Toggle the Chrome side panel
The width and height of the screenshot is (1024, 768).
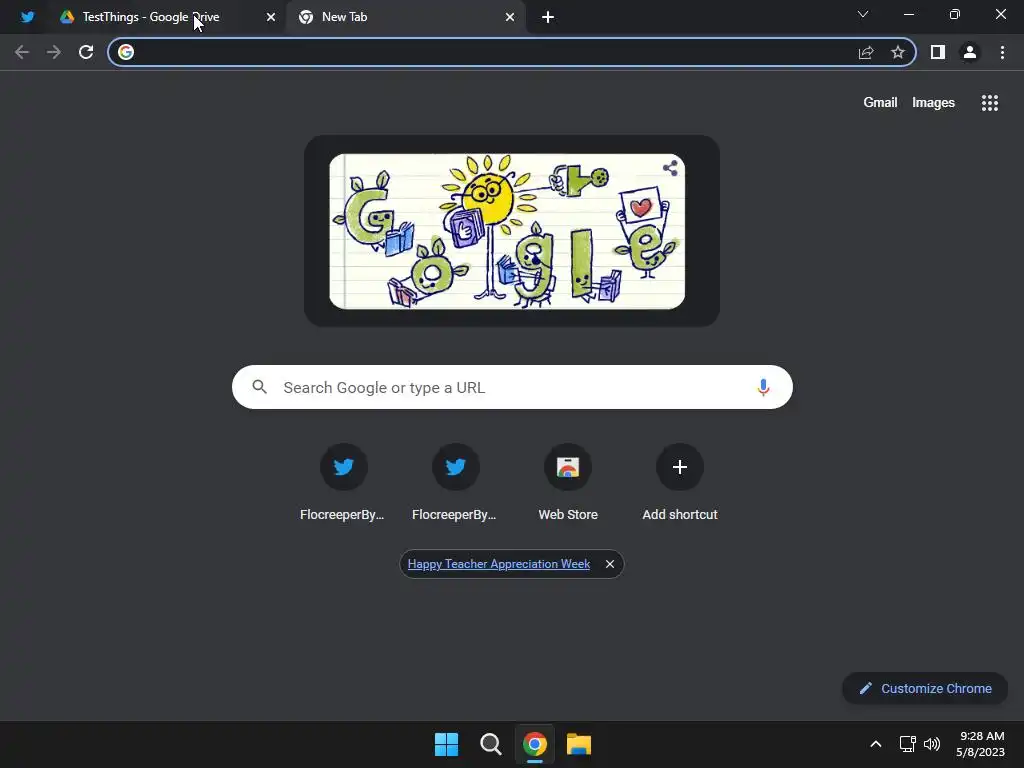pos(938,52)
